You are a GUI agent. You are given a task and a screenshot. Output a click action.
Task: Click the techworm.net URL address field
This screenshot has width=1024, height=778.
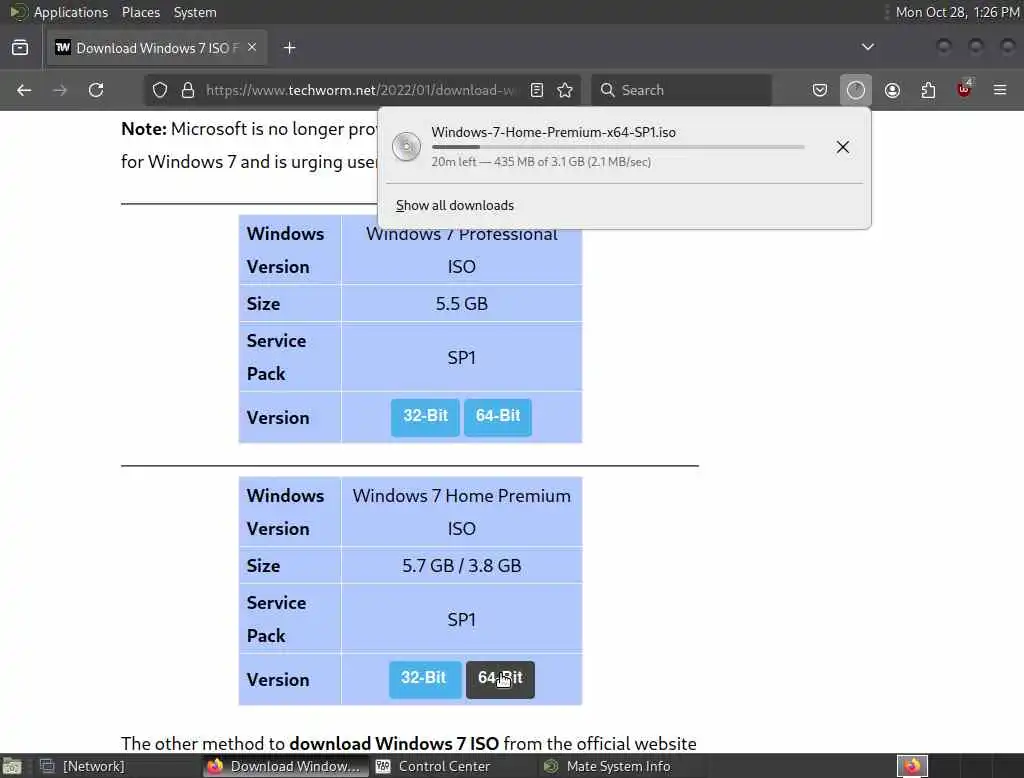click(360, 90)
